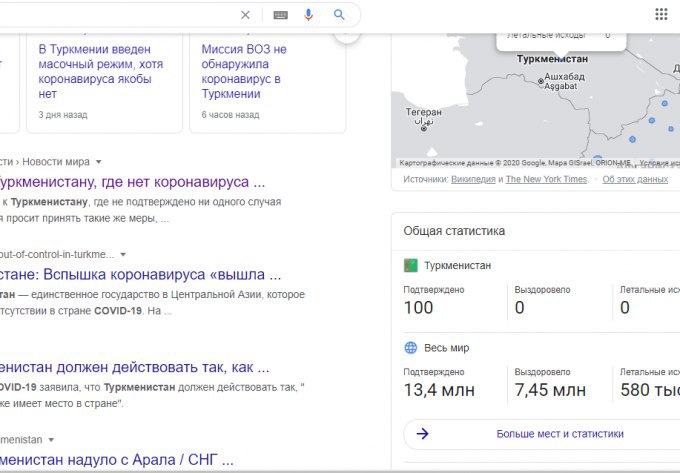Screen dimensions: 680x473
Task: Open the on-screen keyboard input tool
Action: pyautogui.click(x=280, y=15)
